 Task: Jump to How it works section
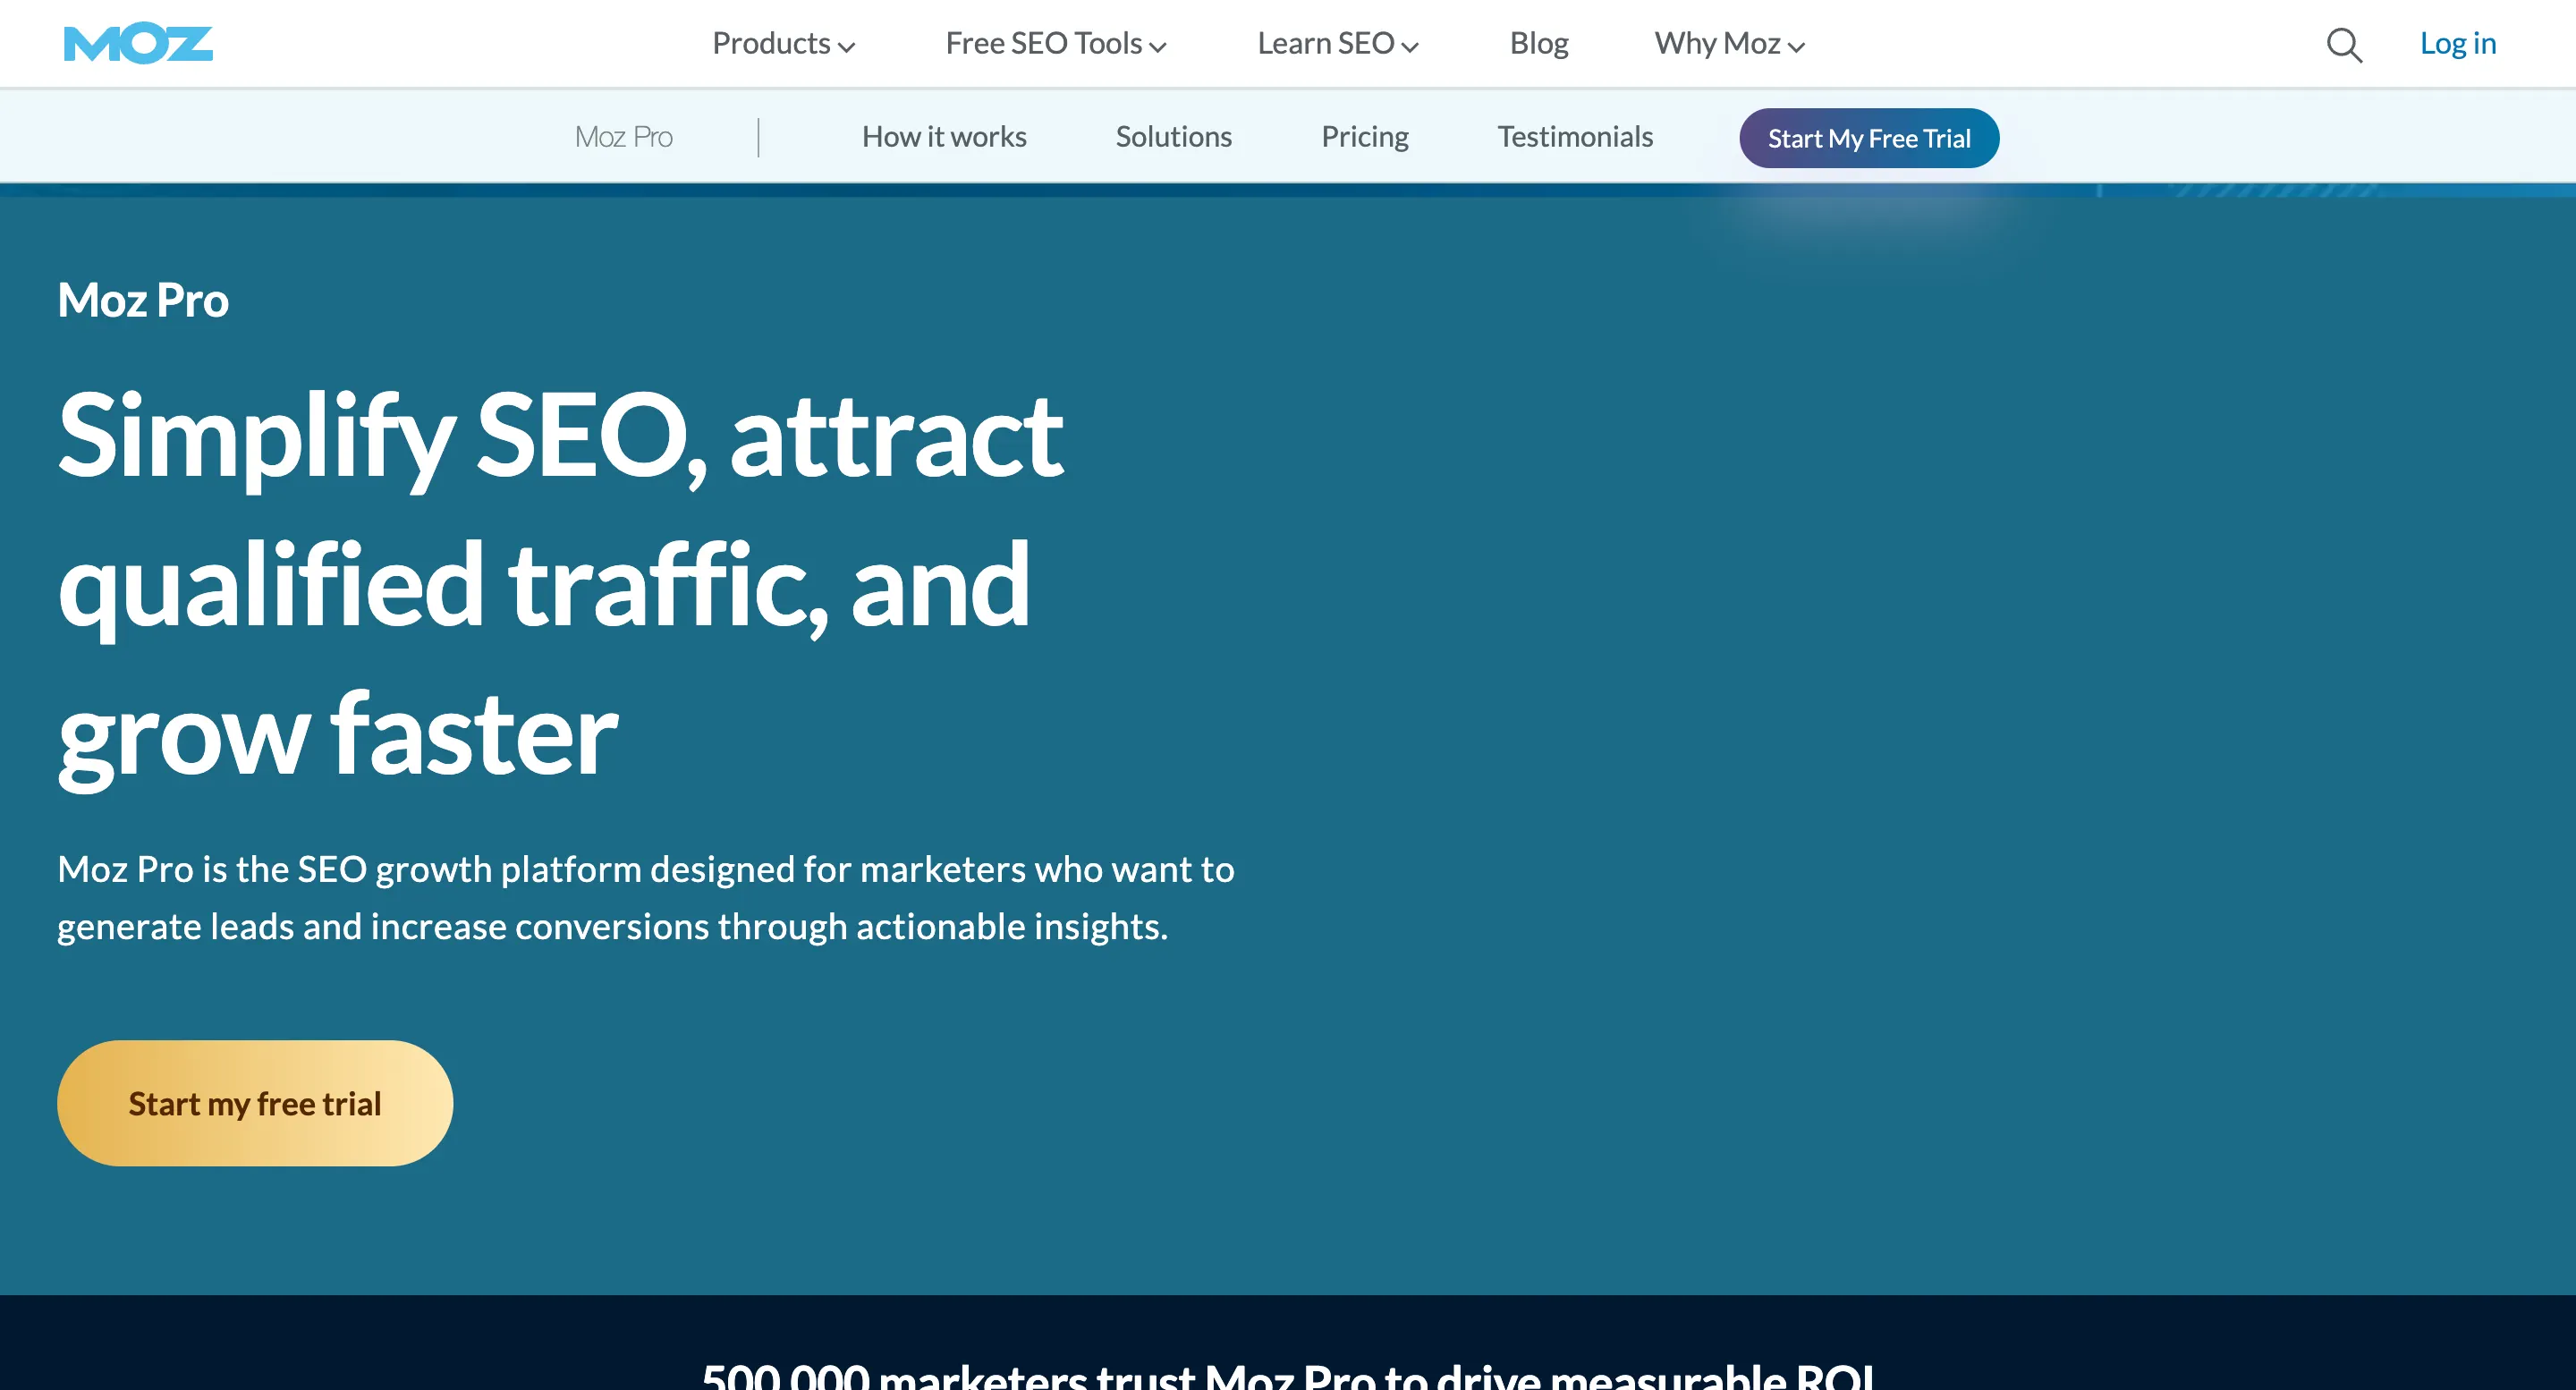[x=944, y=137]
